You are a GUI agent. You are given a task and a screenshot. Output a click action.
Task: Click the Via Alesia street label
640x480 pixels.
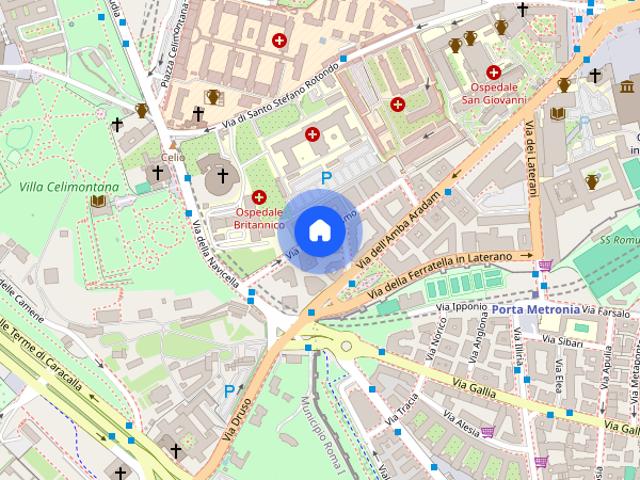click(461, 424)
